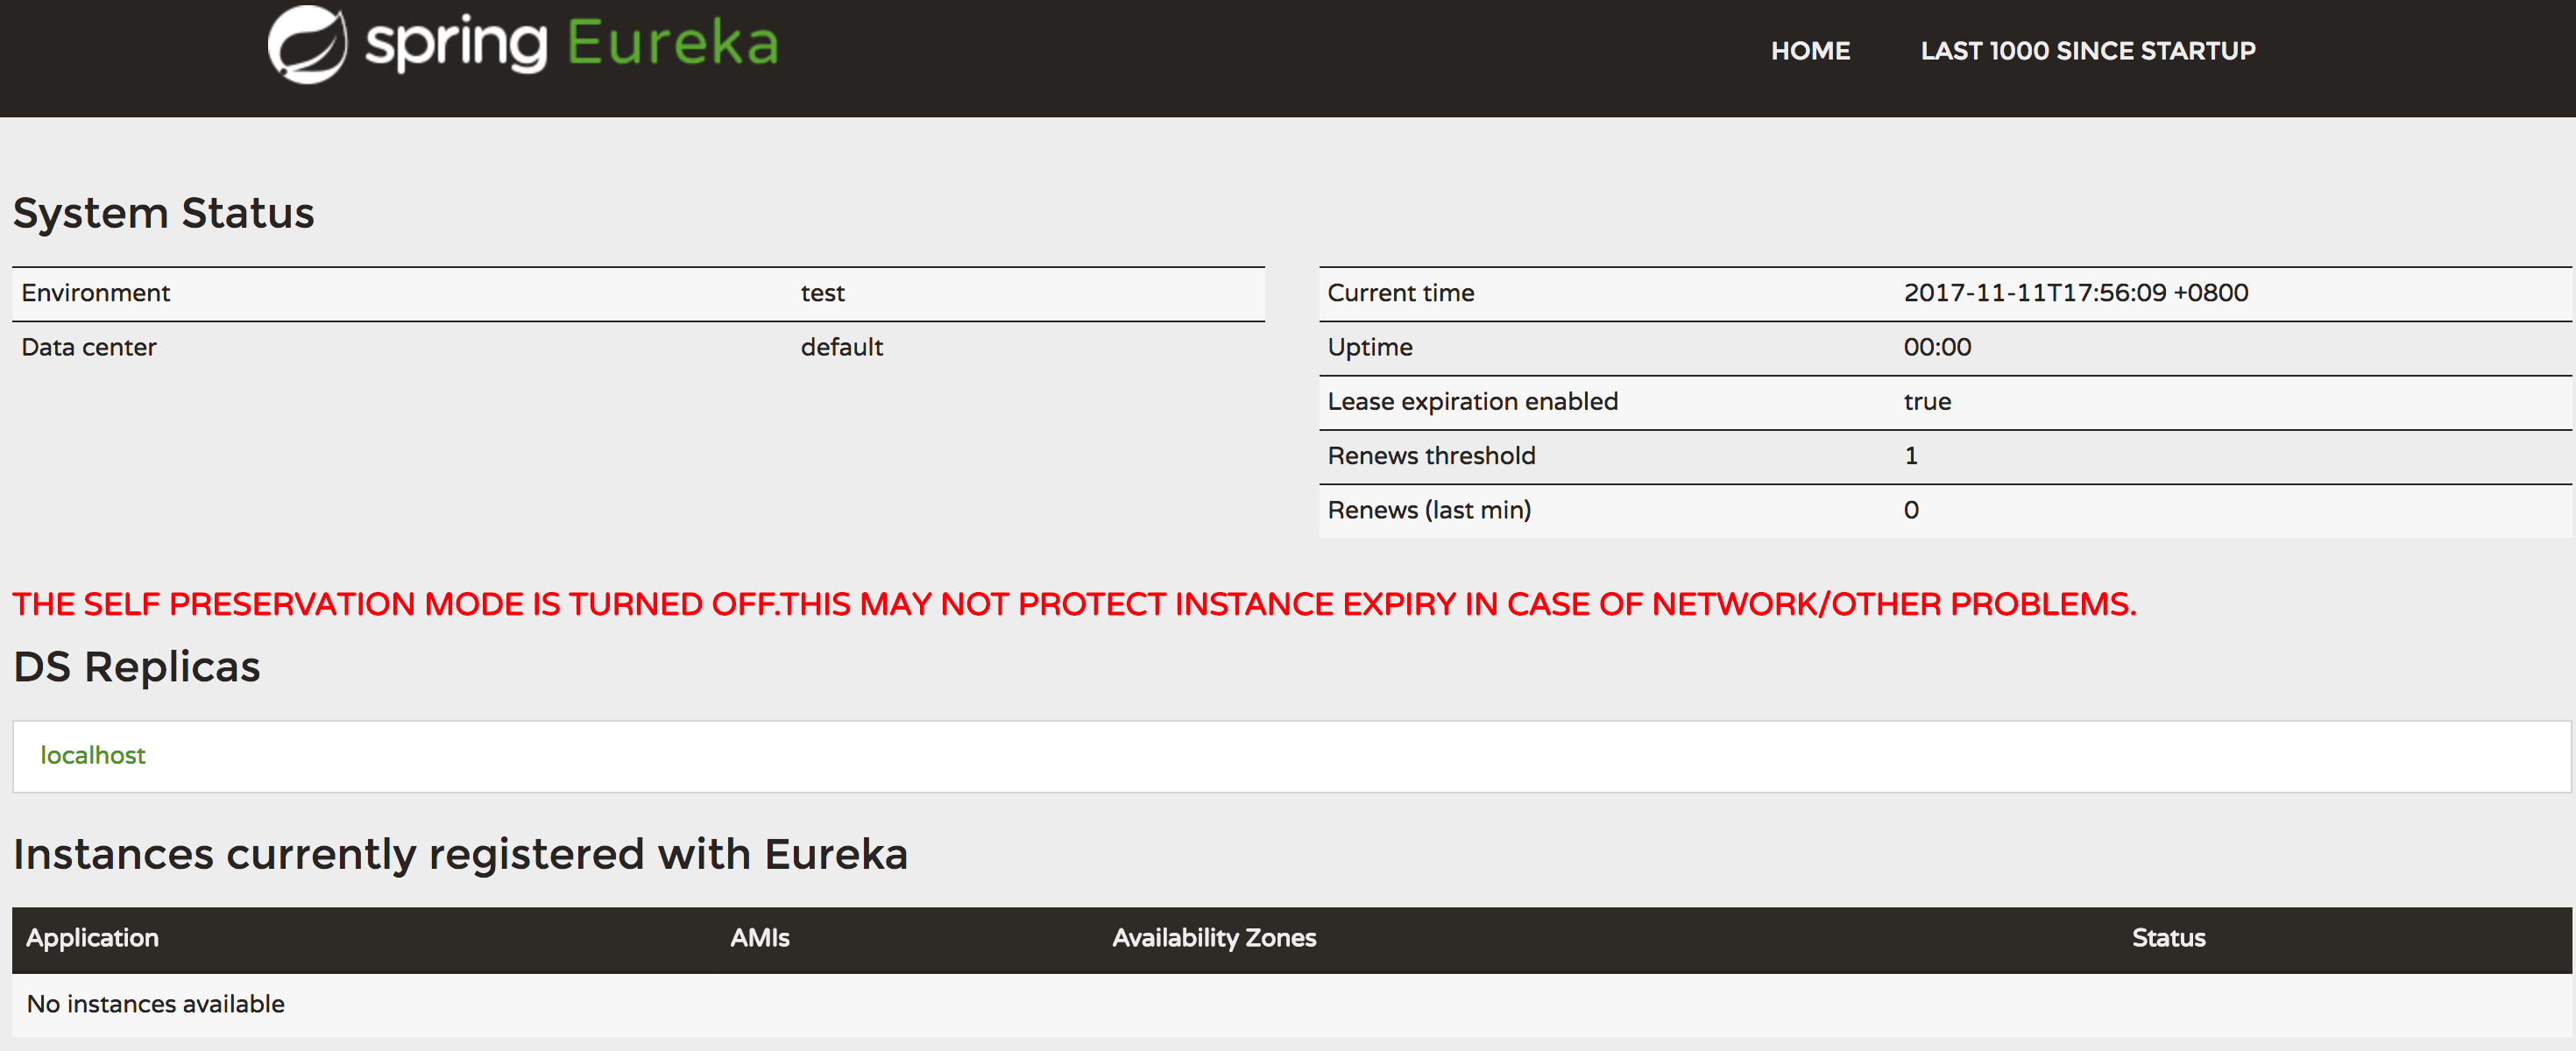Click the timestamp 2017-11-11T17:56:09 +0800

[x=2075, y=293]
